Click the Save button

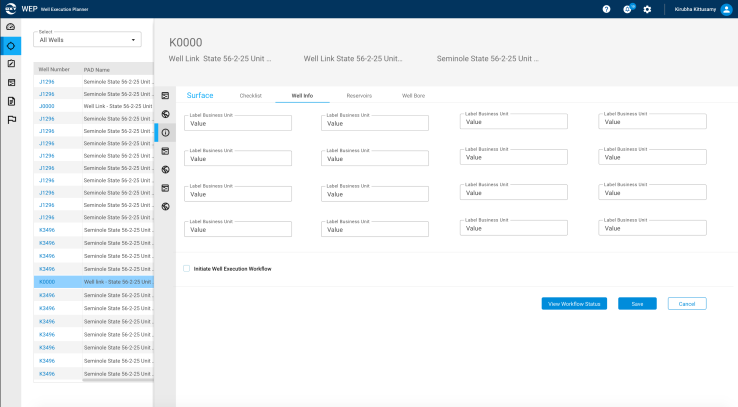click(x=637, y=303)
